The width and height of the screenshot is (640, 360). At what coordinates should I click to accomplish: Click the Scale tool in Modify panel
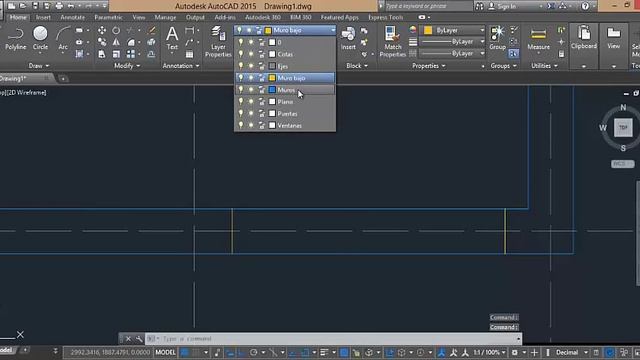[x=116, y=54]
